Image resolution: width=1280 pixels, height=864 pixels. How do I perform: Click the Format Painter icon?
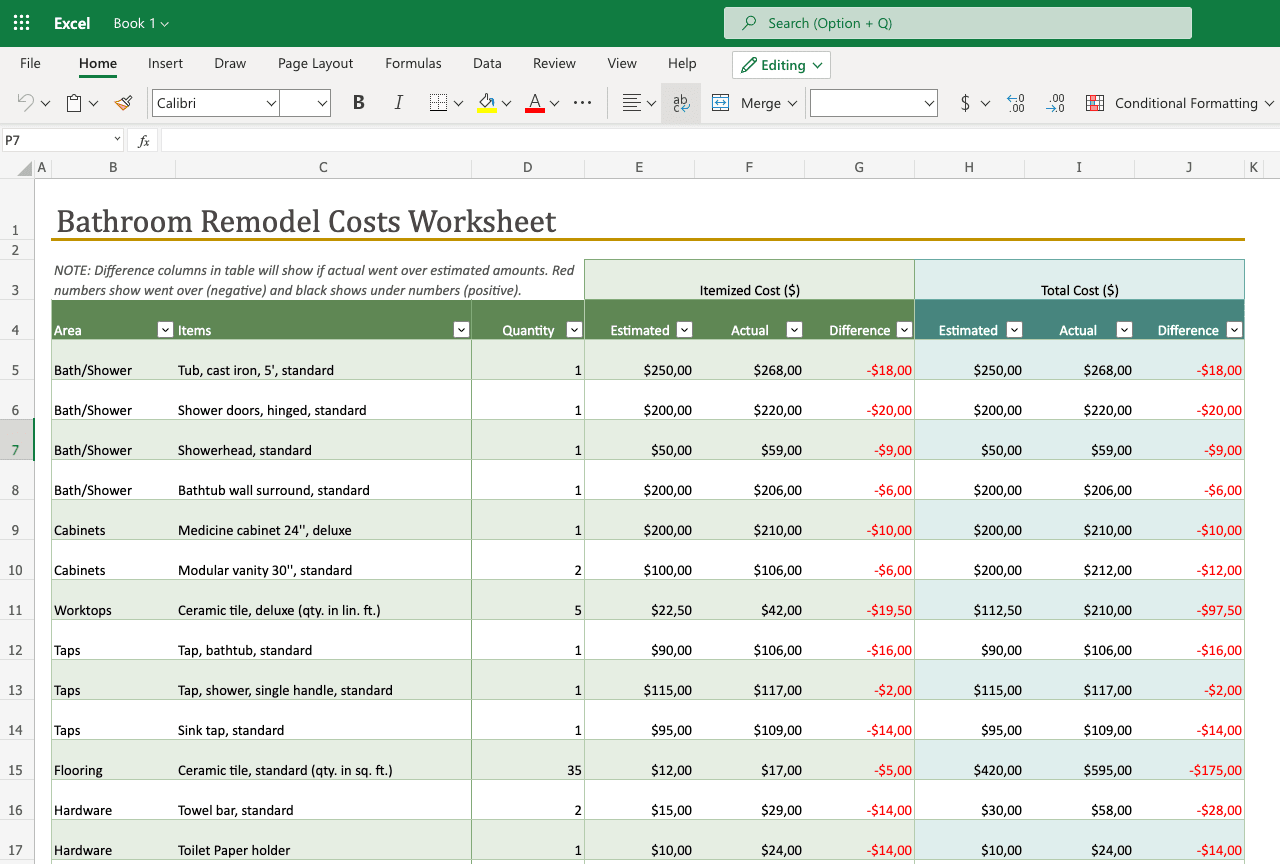click(123, 103)
